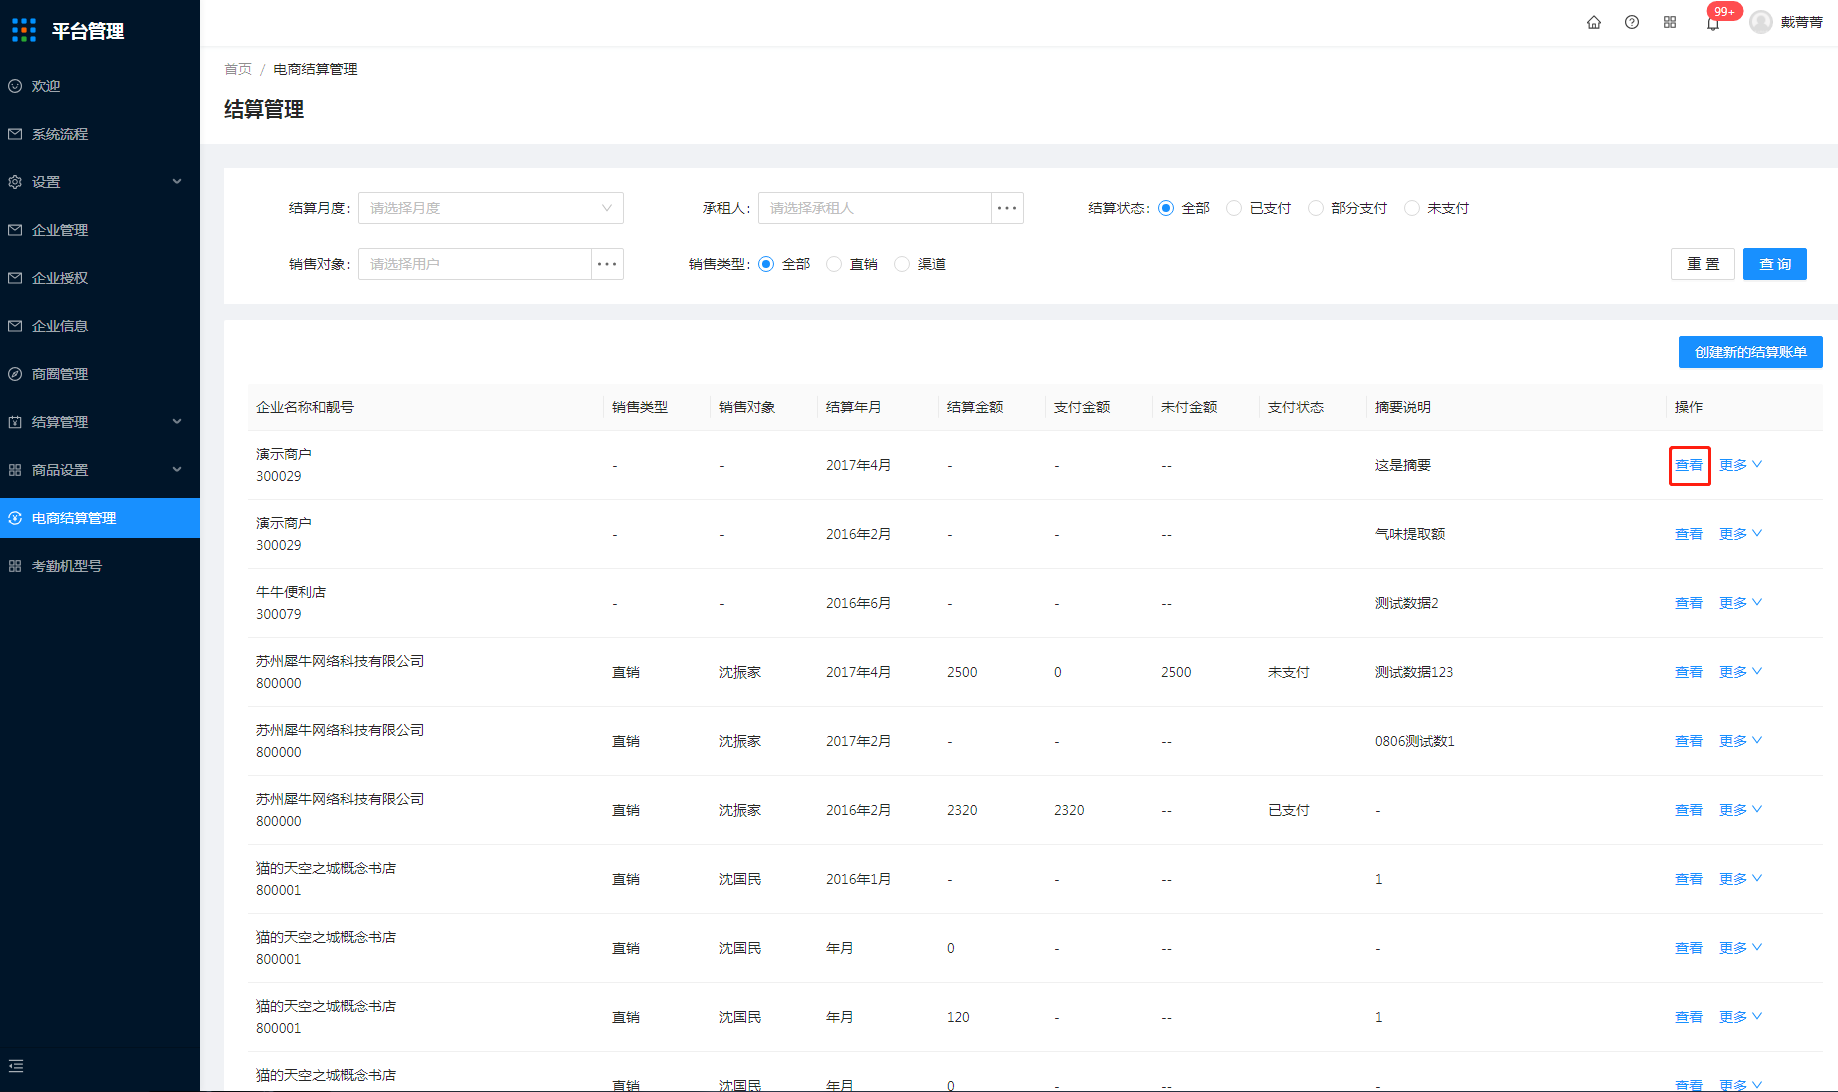Click the 重置 reset button
Screen dimensions: 1838x1092
[1703, 264]
